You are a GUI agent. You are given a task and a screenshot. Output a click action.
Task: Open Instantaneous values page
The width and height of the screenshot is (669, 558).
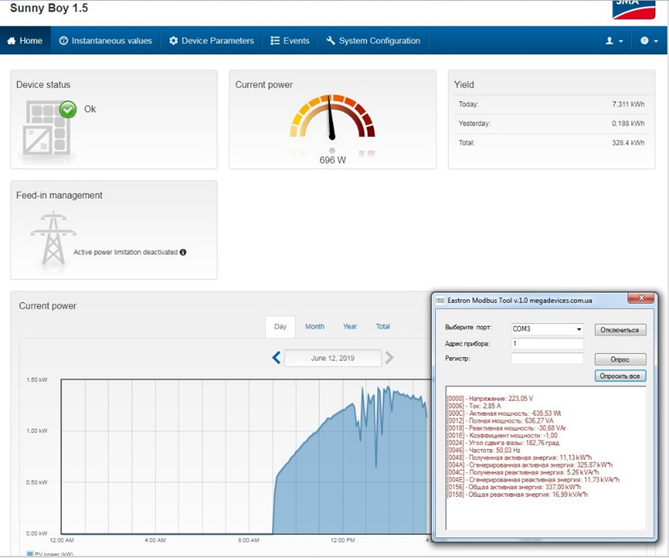click(x=105, y=41)
